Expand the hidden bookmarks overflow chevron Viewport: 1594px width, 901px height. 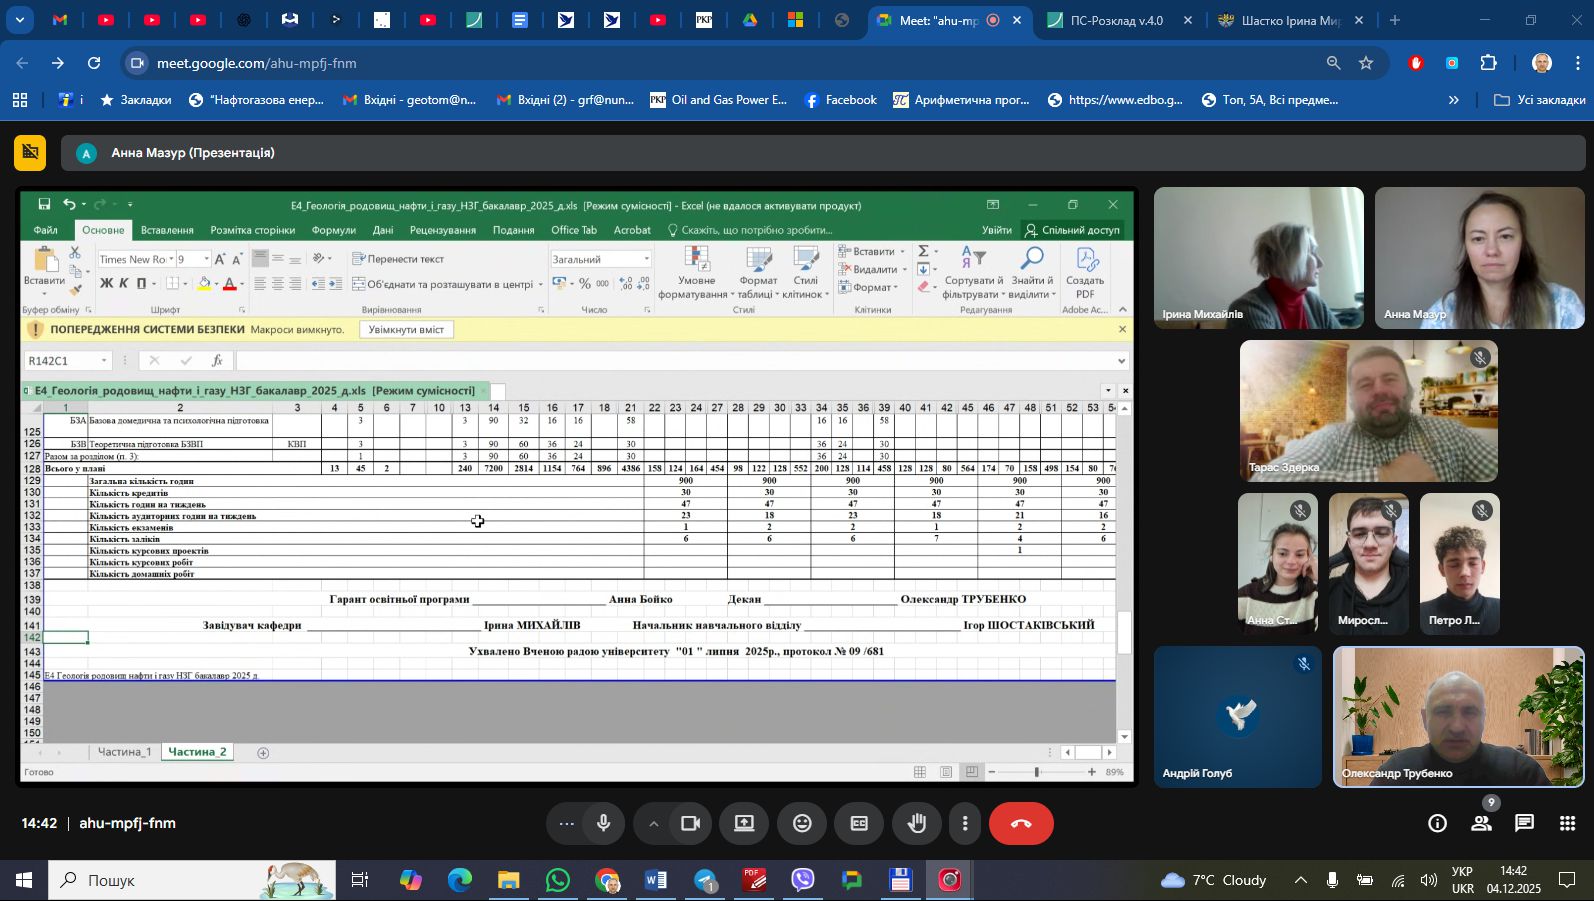pyautogui.click(x=1453, y=100)
